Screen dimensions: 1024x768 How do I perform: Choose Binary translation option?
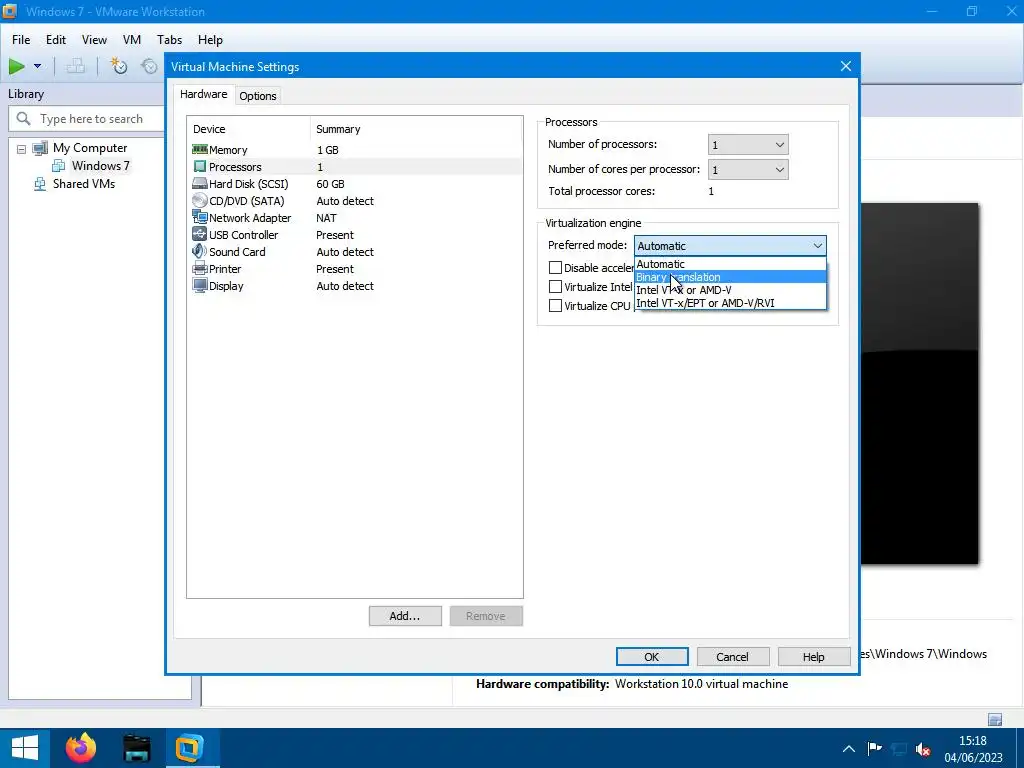click(729, 277)
